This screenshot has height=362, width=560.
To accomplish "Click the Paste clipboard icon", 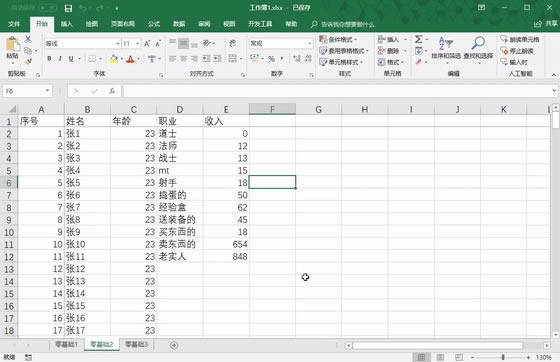I will tap(12, 45).
